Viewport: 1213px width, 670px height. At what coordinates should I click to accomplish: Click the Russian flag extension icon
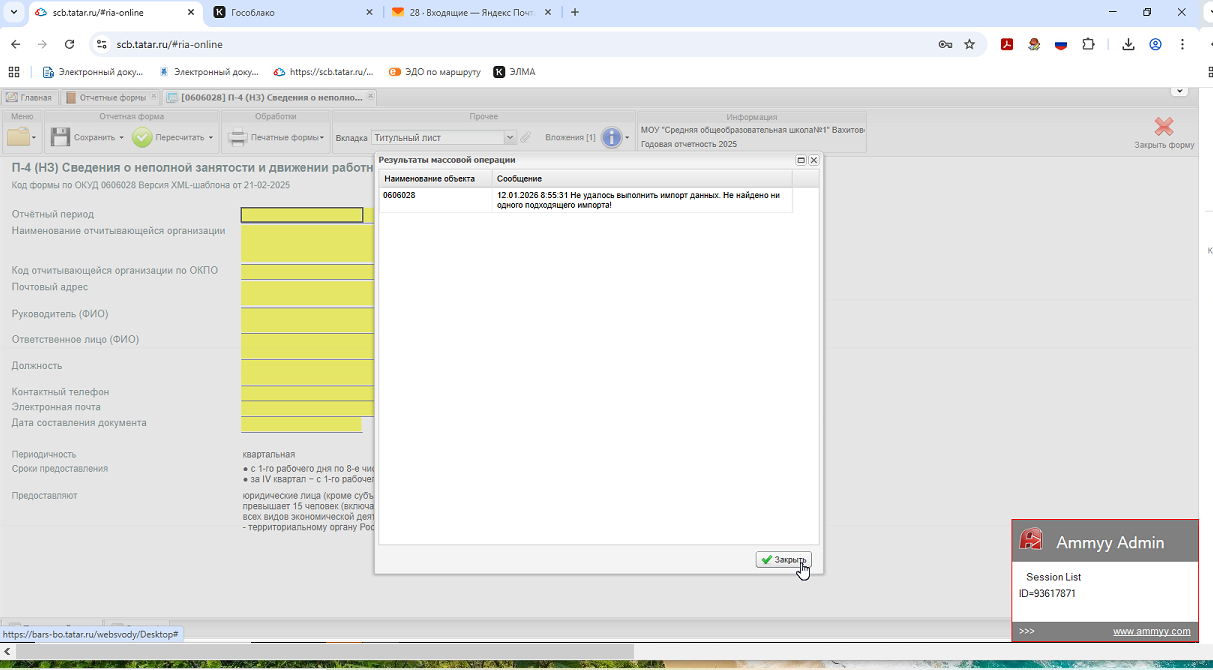point(1061,44)
